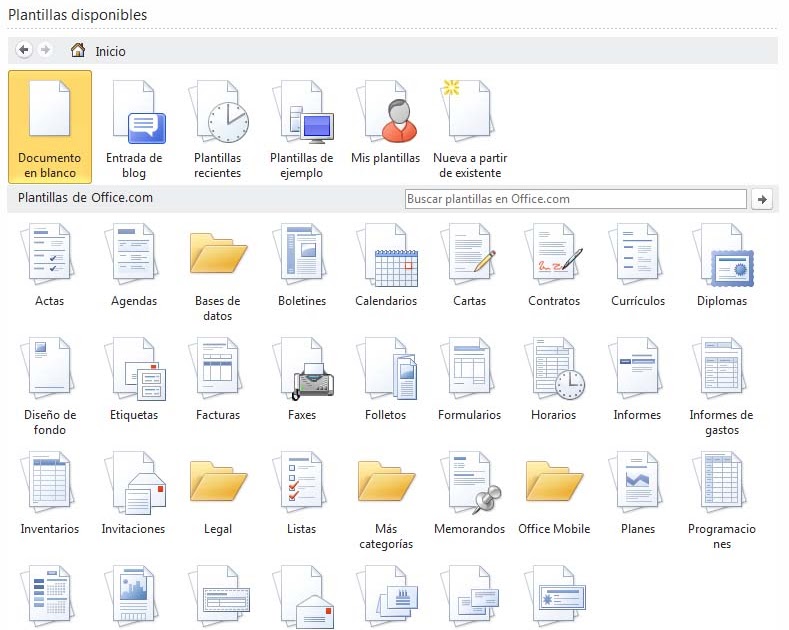This screenshot has width=789, height=630.
Task: Open the Boletines template category
Action: [302, 264]
